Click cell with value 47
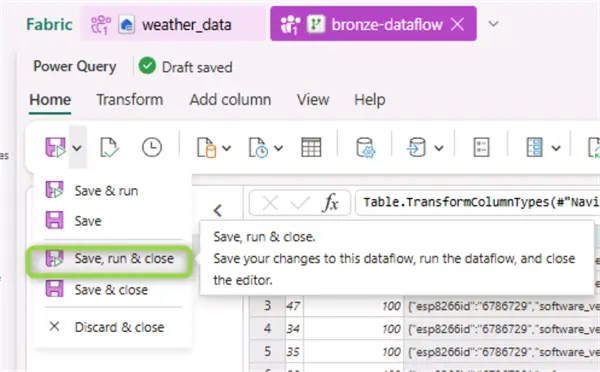 294,306
